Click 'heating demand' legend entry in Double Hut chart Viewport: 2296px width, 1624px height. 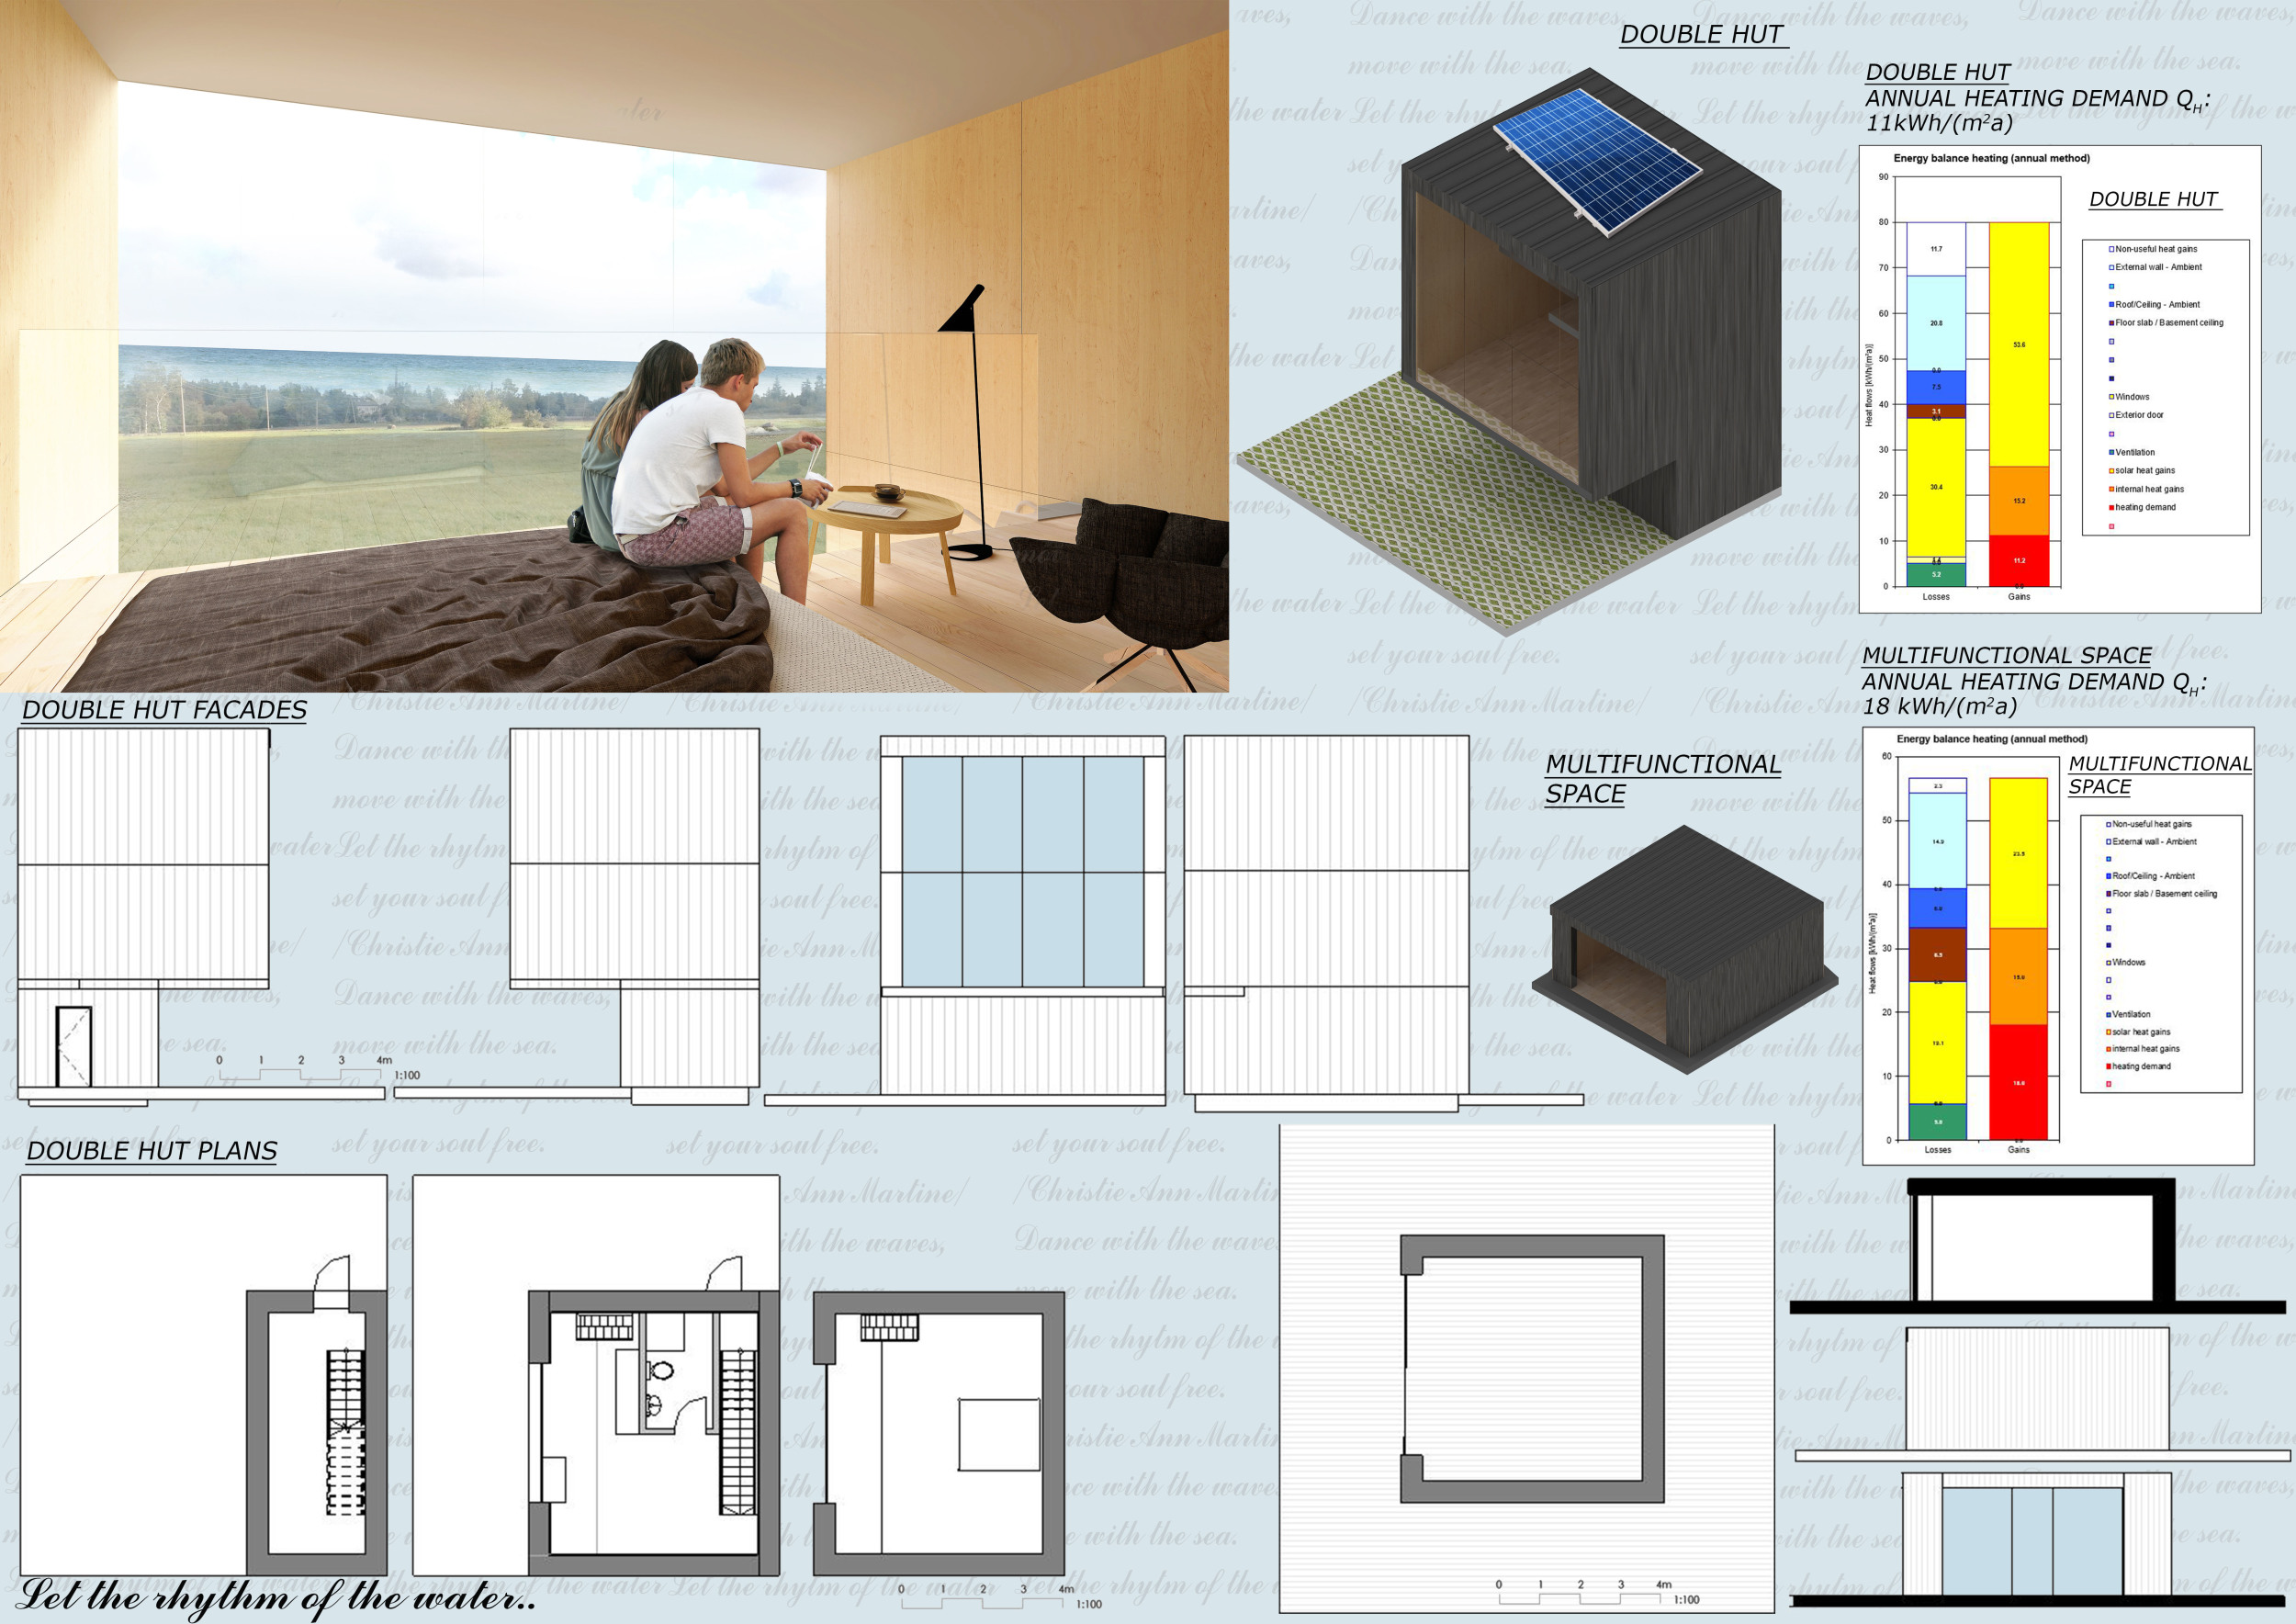pyautogui.click(x=2144, y=508)
